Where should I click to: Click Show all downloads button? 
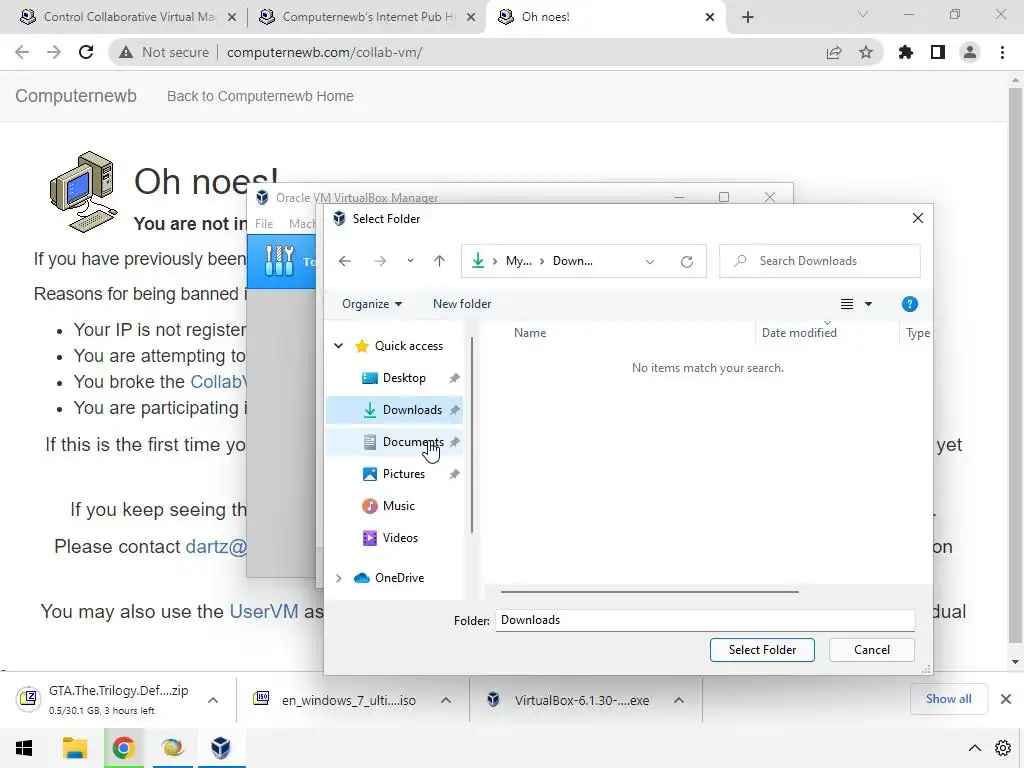click(x=948, y=699)
